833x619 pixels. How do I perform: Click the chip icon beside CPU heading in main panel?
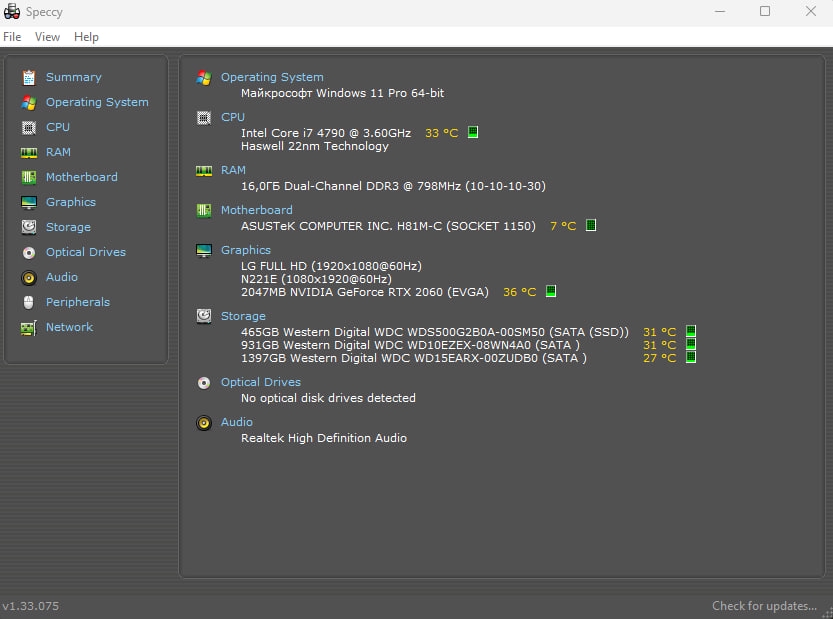[203, 117]
